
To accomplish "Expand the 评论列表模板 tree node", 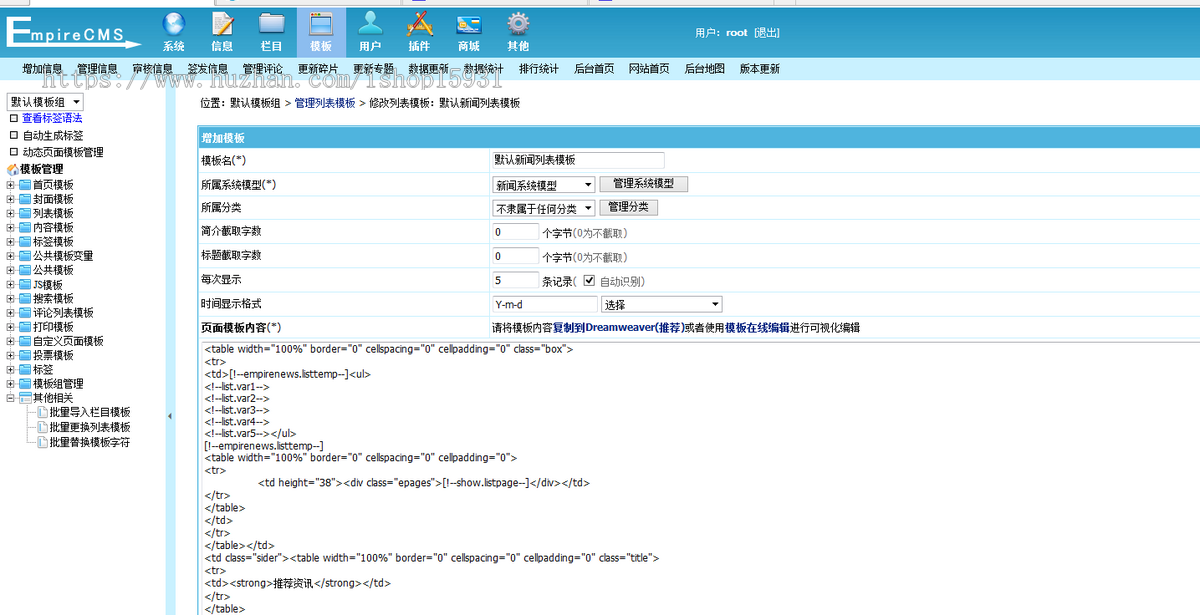I will coord(11,313).
